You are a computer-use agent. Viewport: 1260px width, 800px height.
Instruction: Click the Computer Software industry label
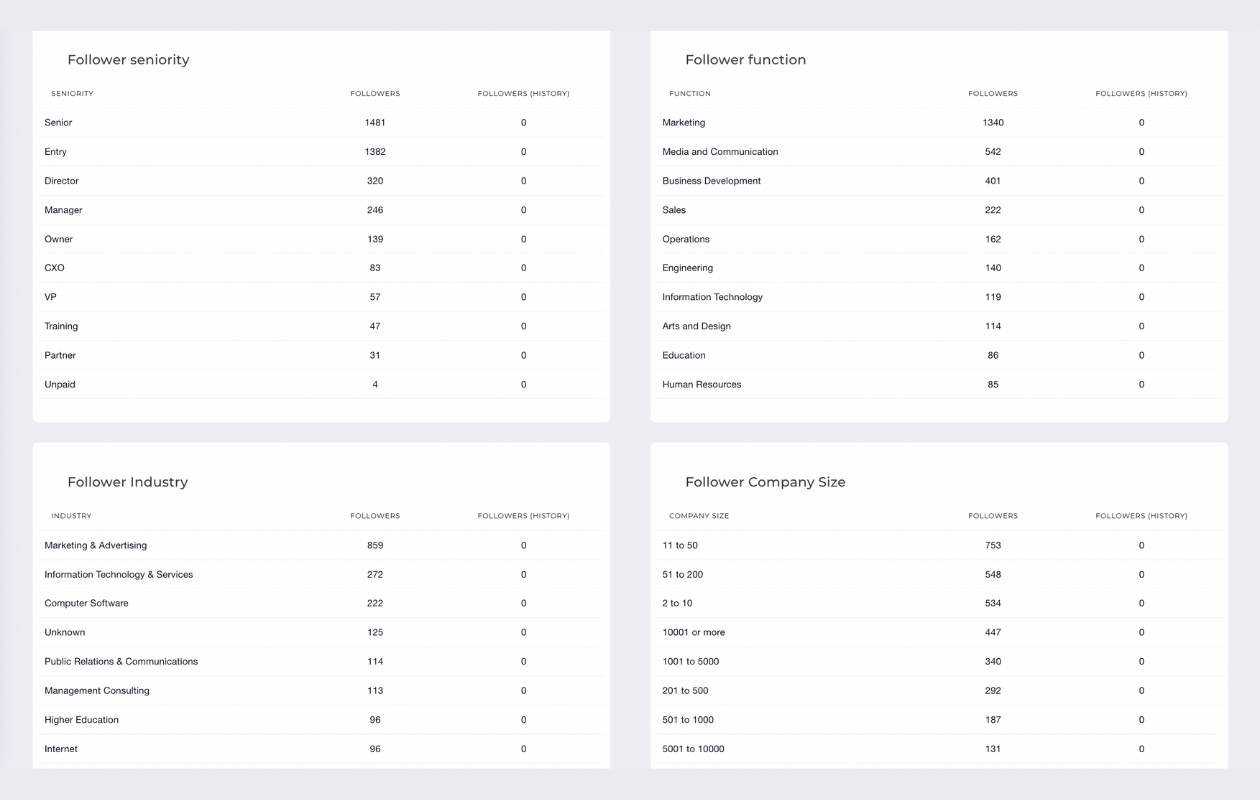(x=86, y=603)
